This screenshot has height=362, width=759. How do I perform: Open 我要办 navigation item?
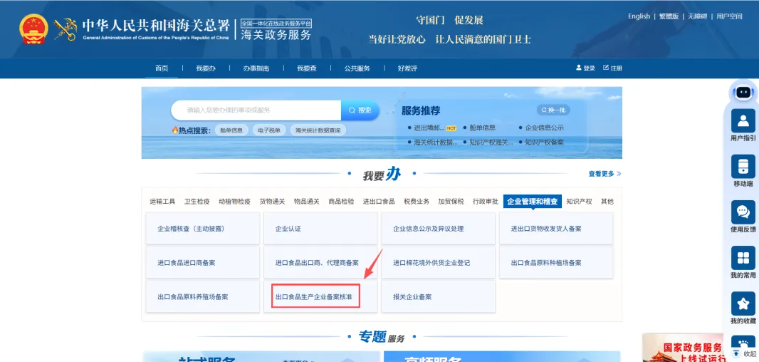point(206,68)
